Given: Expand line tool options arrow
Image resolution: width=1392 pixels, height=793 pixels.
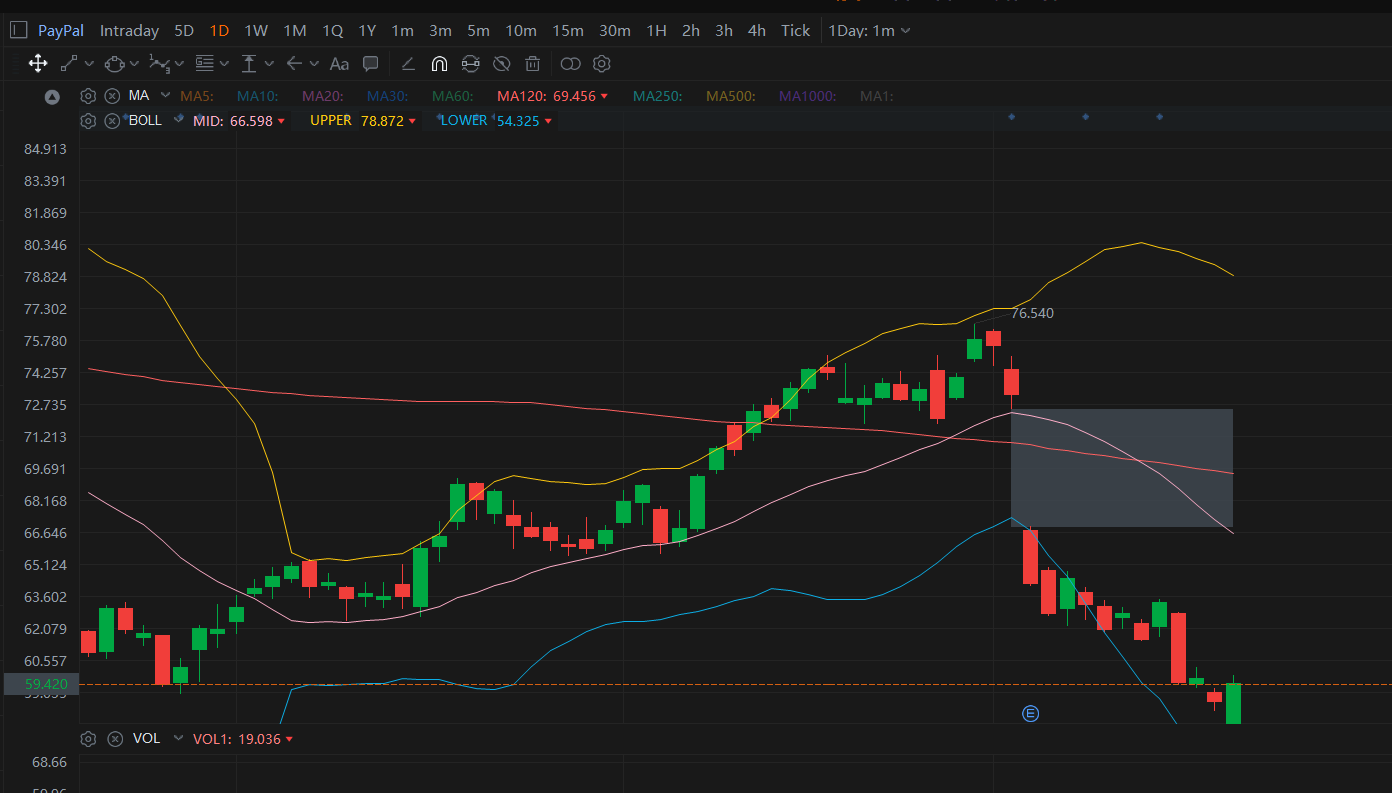Looking at the screenshot, I should [89, 64].
